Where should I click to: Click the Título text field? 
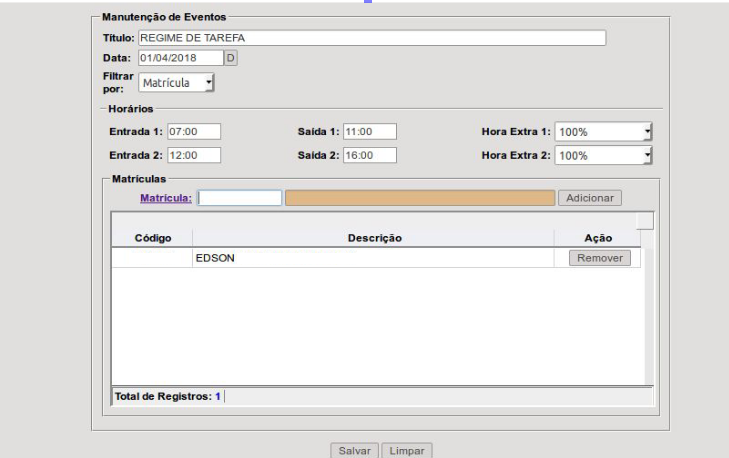coord(372,38)
